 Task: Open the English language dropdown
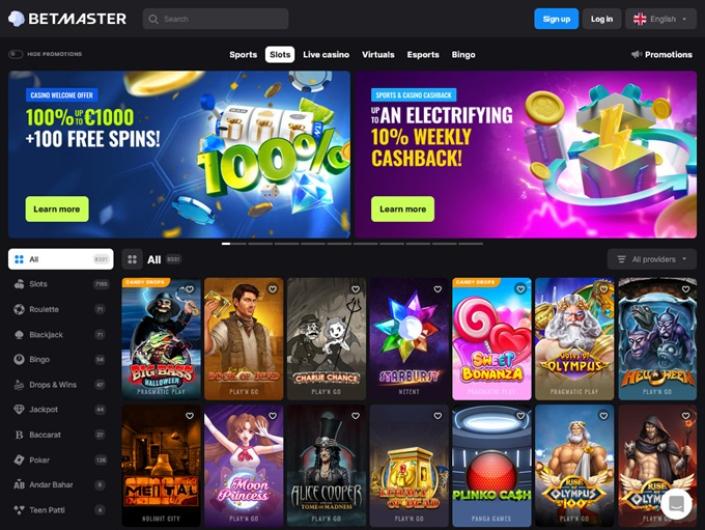pyautogui.click(x=660, y=19)
